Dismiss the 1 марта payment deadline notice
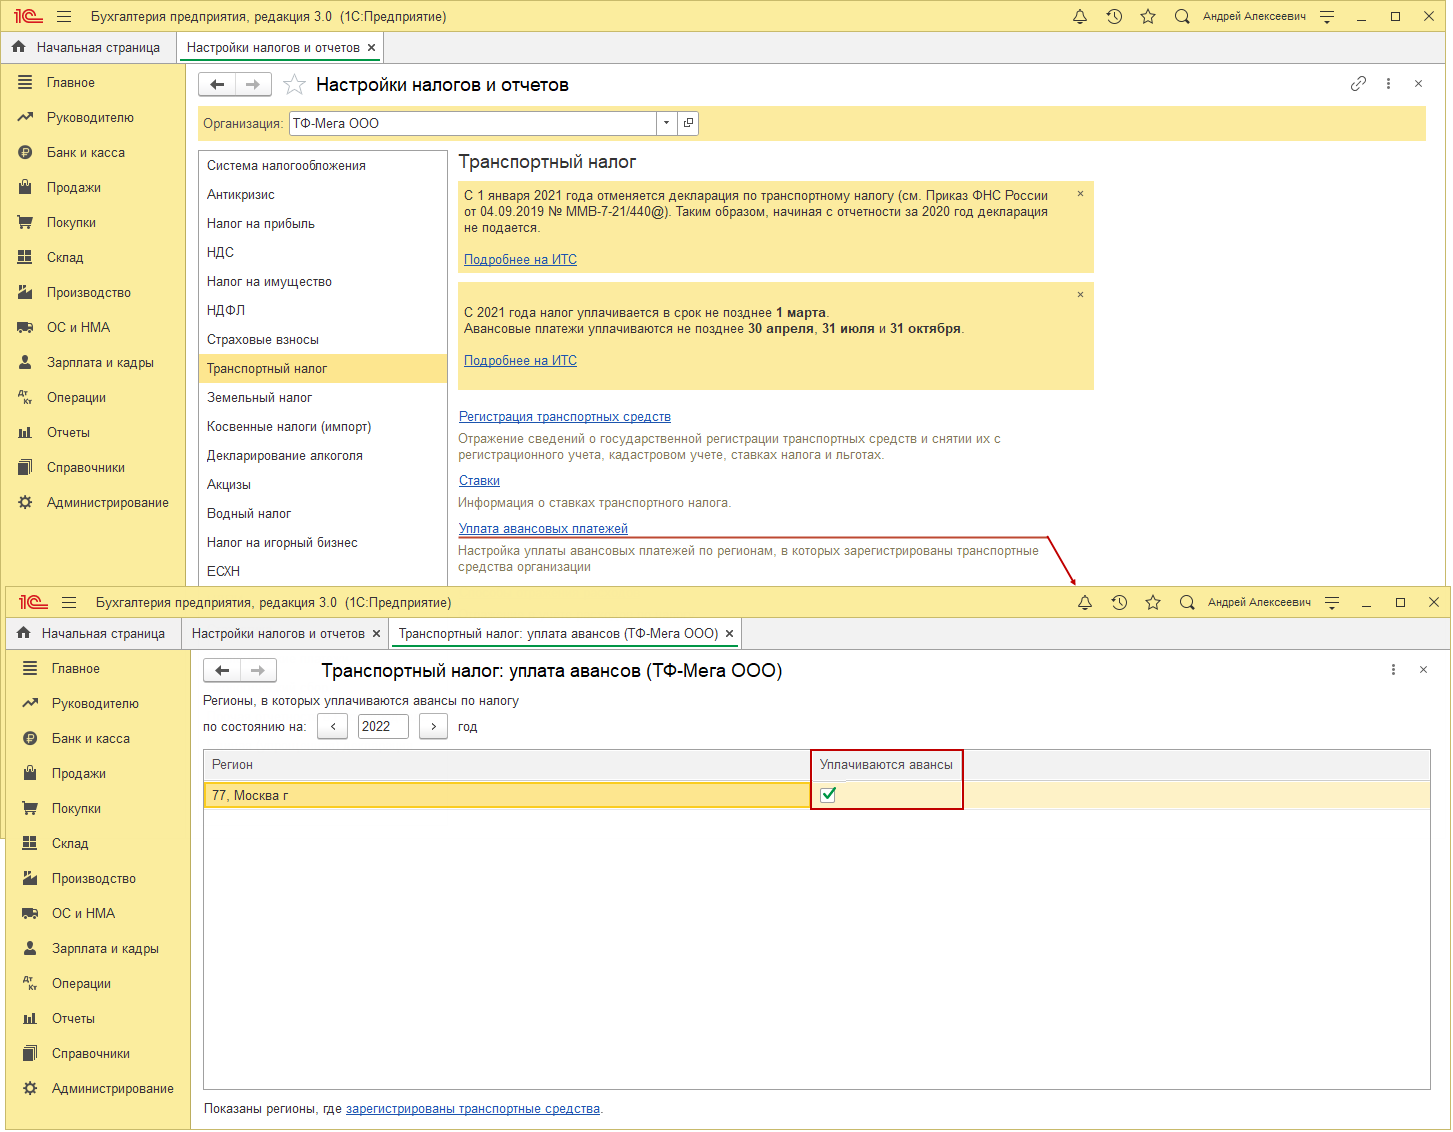Screen dimensions: 1453x1132 pyautogui.click(x=1080, y=295)
